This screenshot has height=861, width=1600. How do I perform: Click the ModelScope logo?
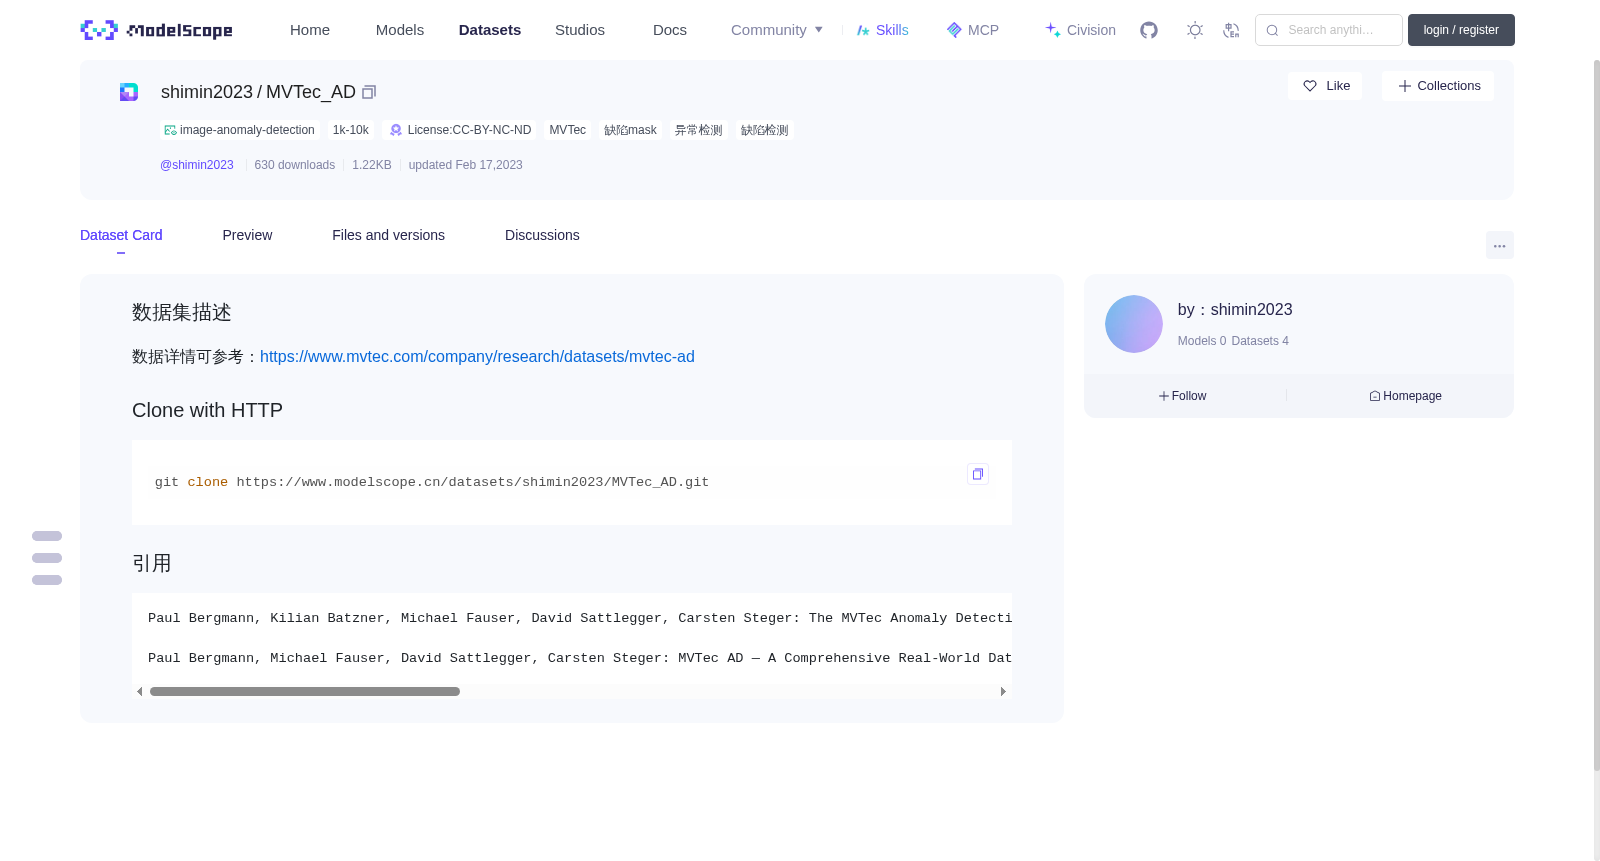(x=156, y=30)
